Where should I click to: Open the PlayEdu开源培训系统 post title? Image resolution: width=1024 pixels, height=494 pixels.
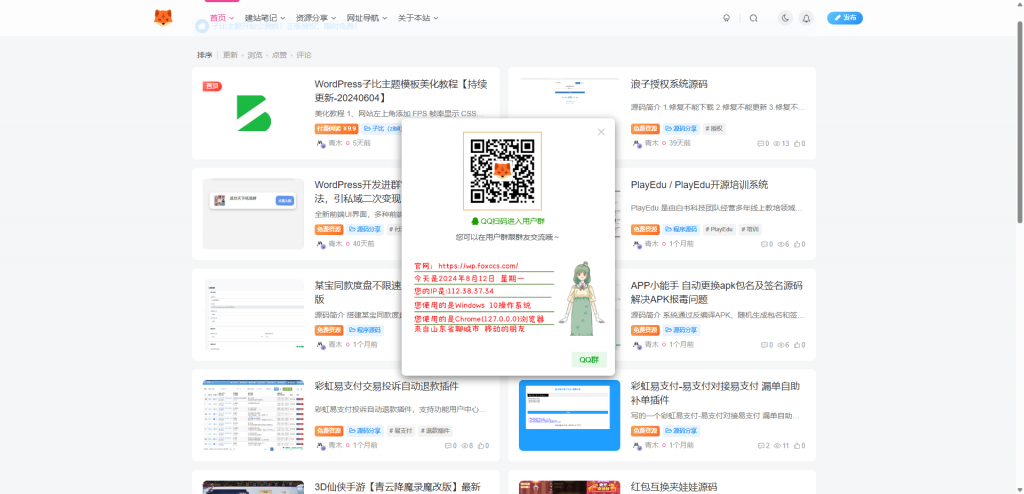tap(699, 185)
